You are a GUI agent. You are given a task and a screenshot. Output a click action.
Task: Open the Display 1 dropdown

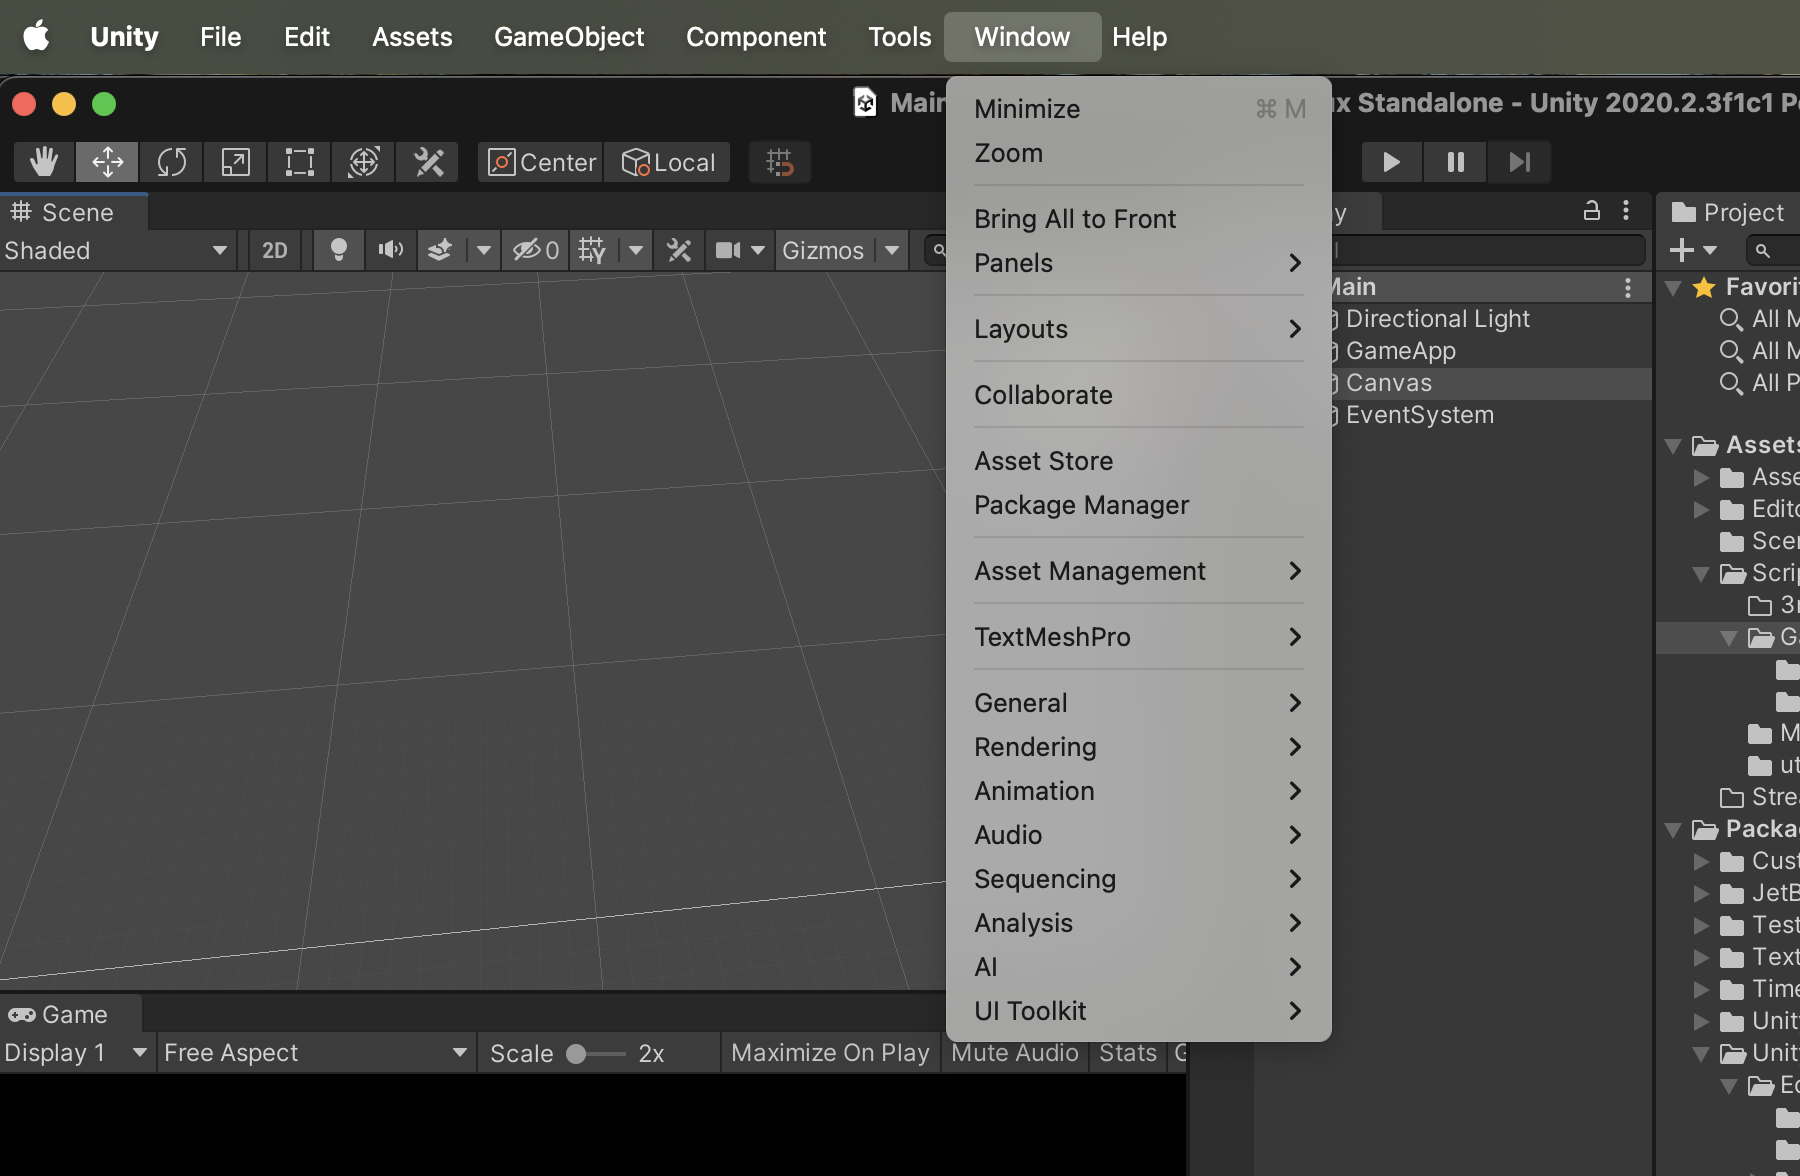point(77,1053)
